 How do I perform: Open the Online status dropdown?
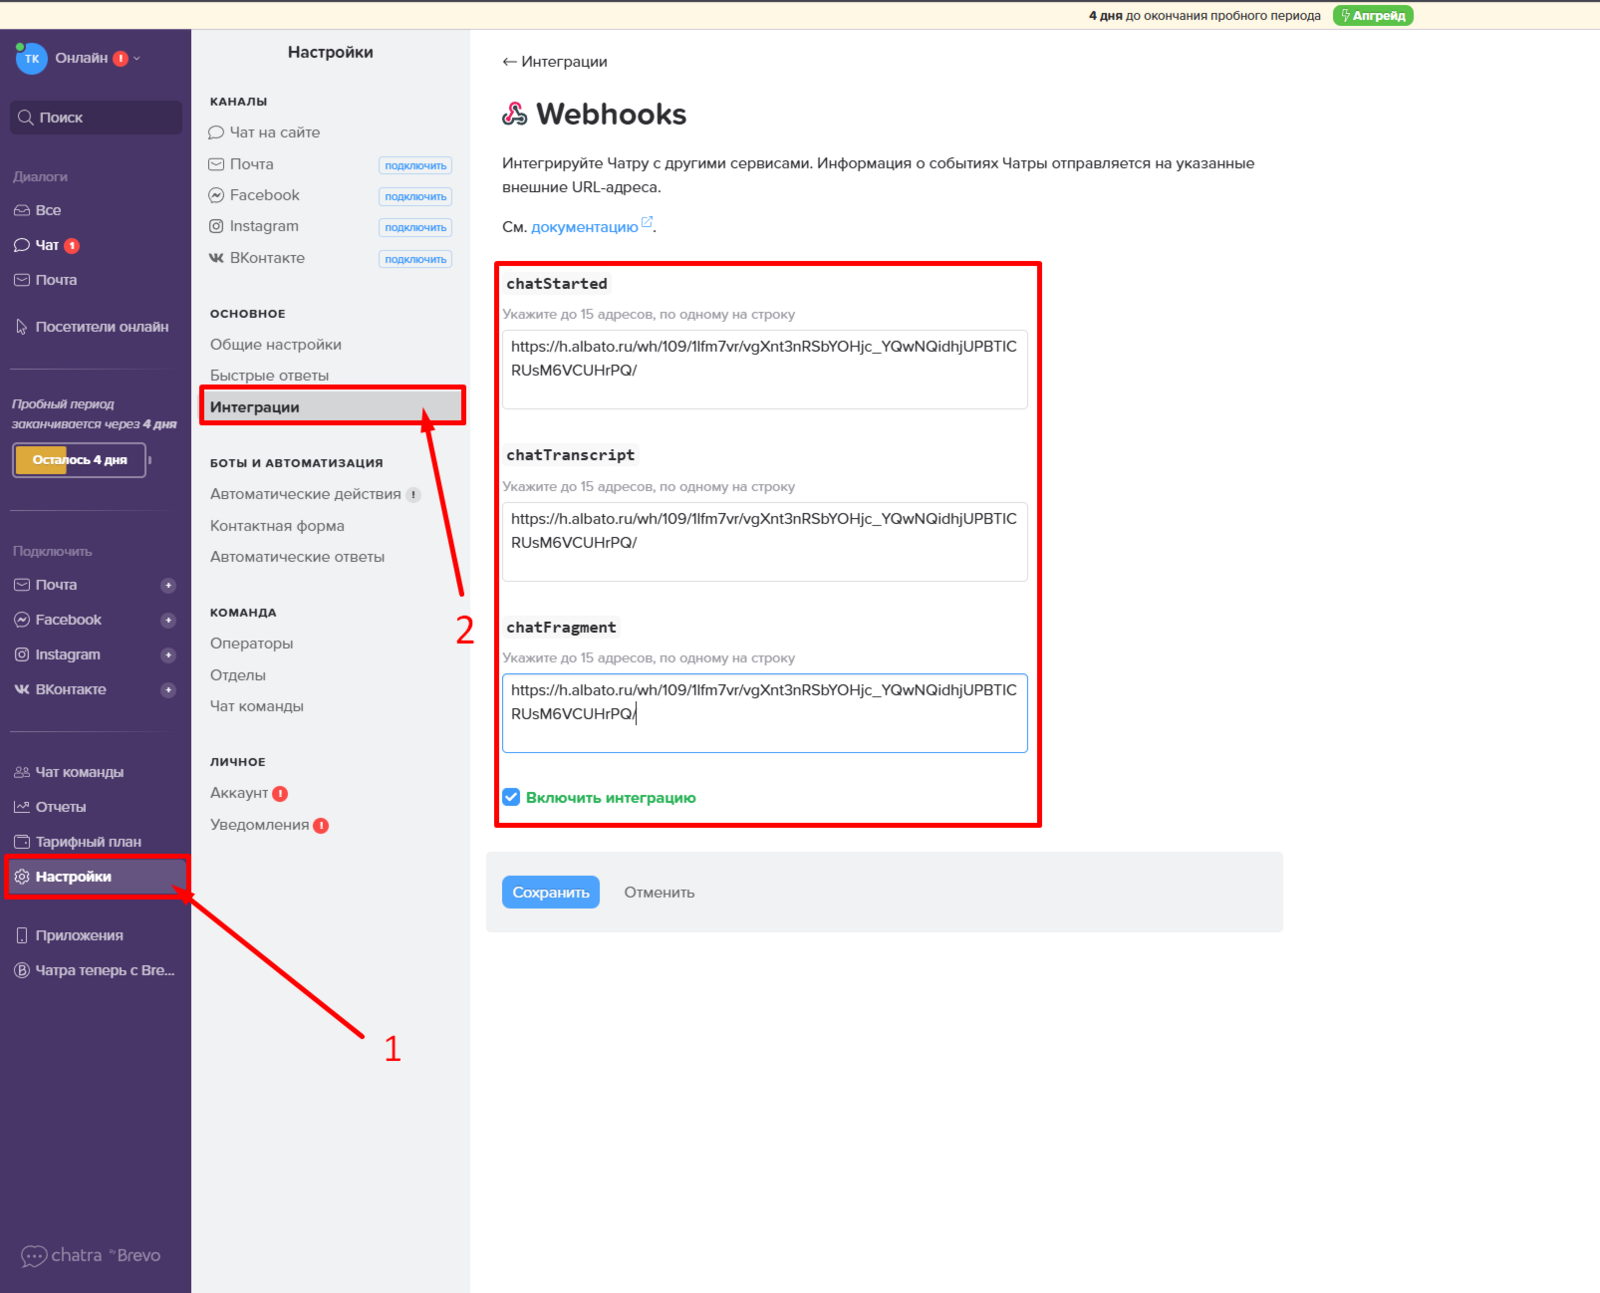click(97, 59)
